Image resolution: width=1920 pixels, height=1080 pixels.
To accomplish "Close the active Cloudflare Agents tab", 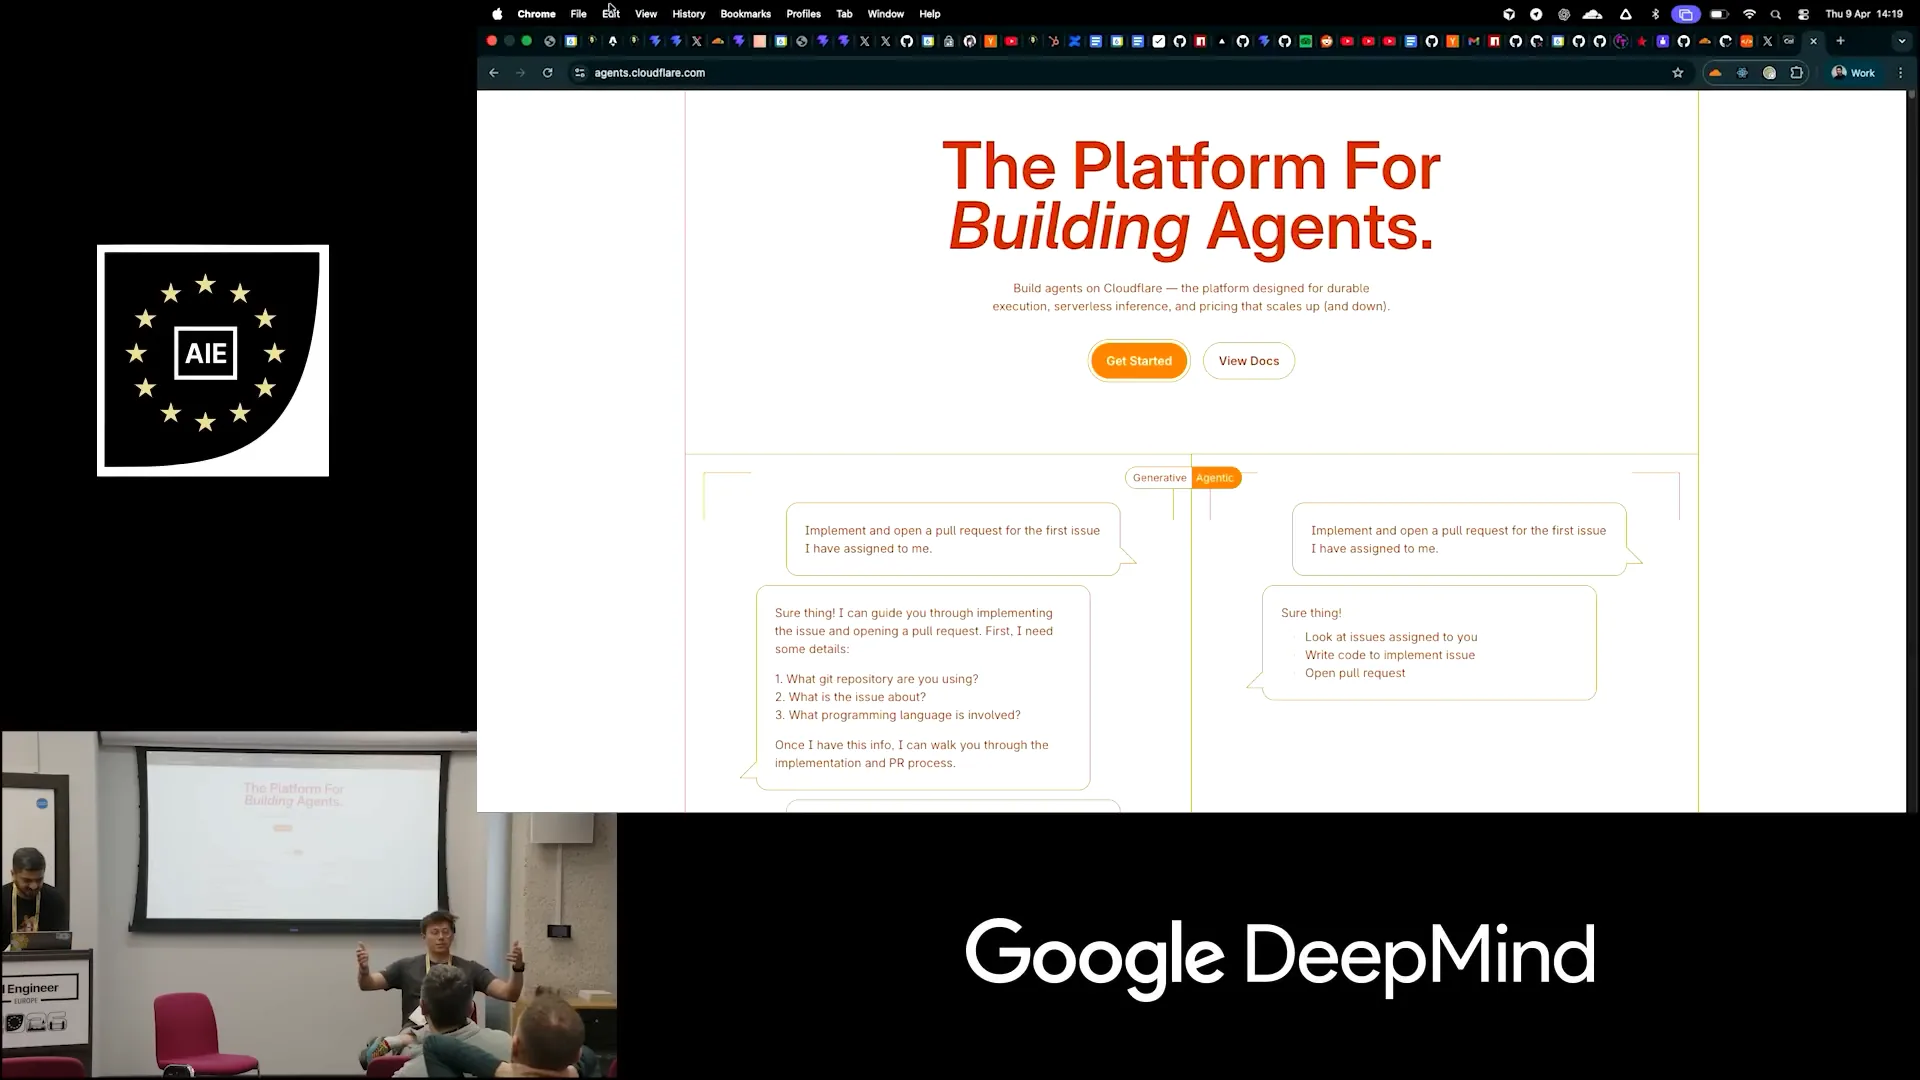I will coord(1813,41).
